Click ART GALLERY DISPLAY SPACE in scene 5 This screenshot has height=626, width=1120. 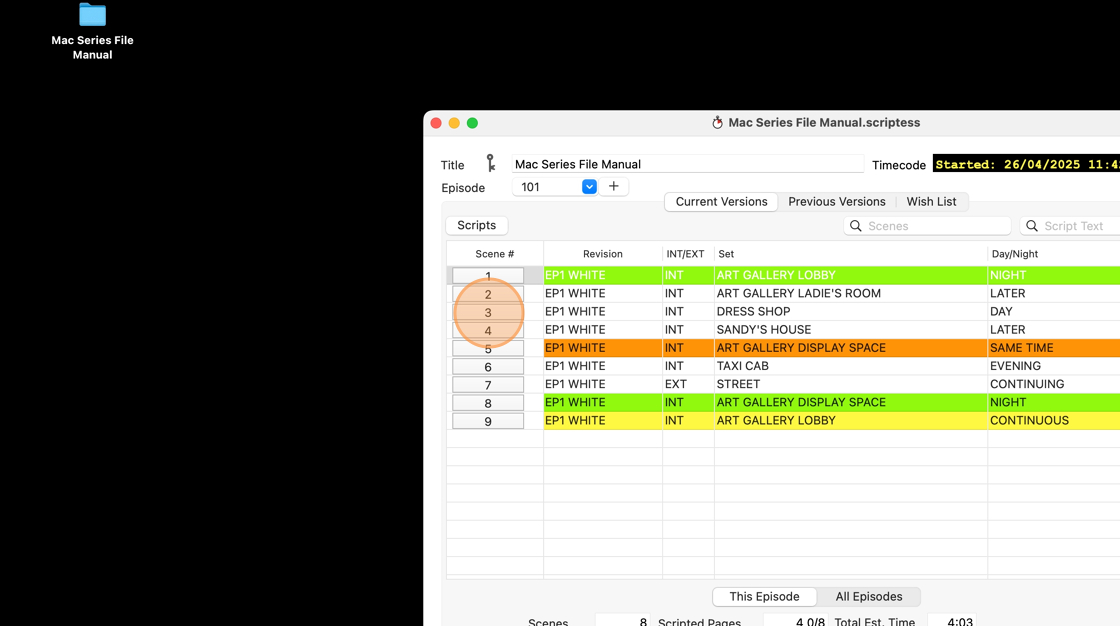pyautogui.click(x=851, y=347)
